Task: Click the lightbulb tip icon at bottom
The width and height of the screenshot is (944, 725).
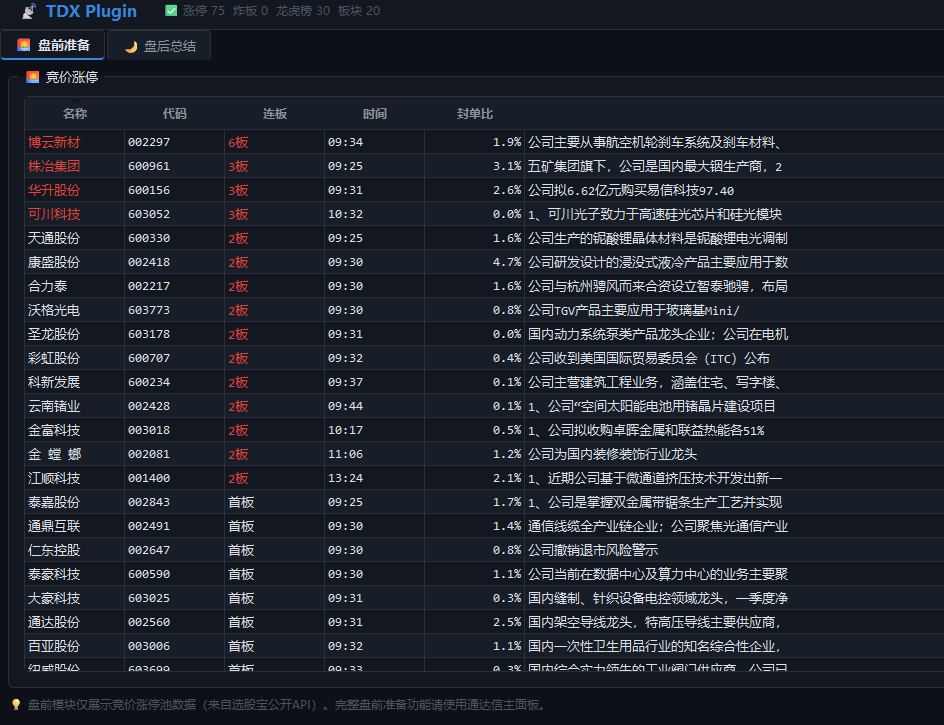Action: pos(16,705)
